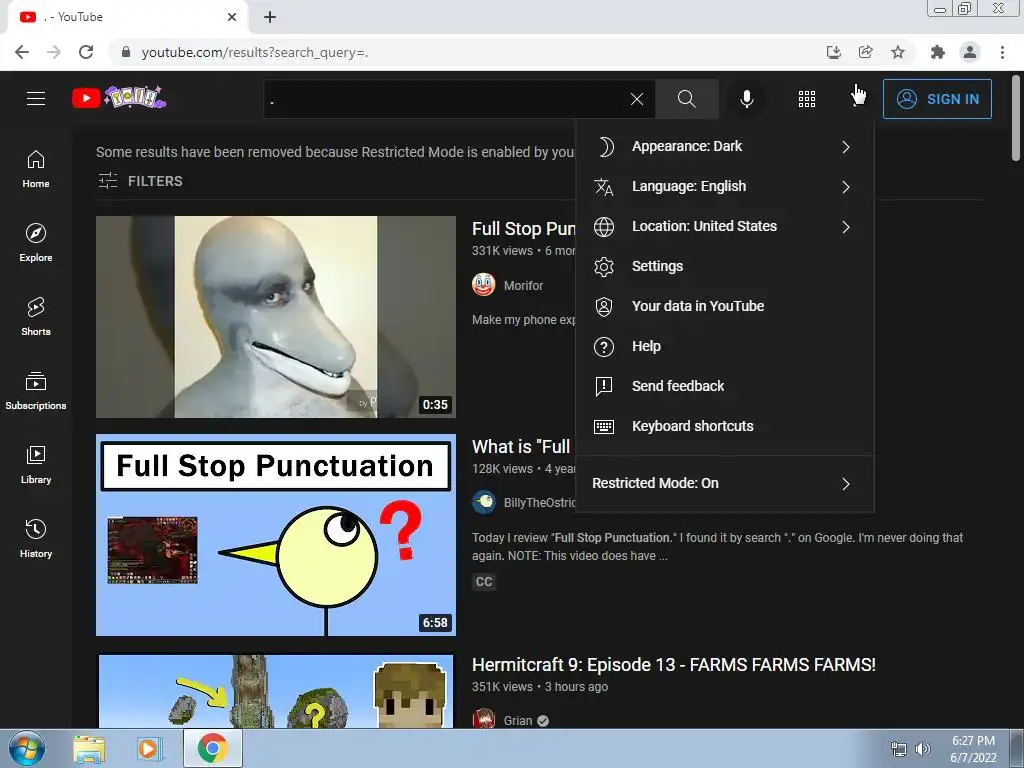Image resolution: width=1024 pixels, height=768 pixels.
Task: Click the Chrome address bar URL
Action: coord(255,52)
